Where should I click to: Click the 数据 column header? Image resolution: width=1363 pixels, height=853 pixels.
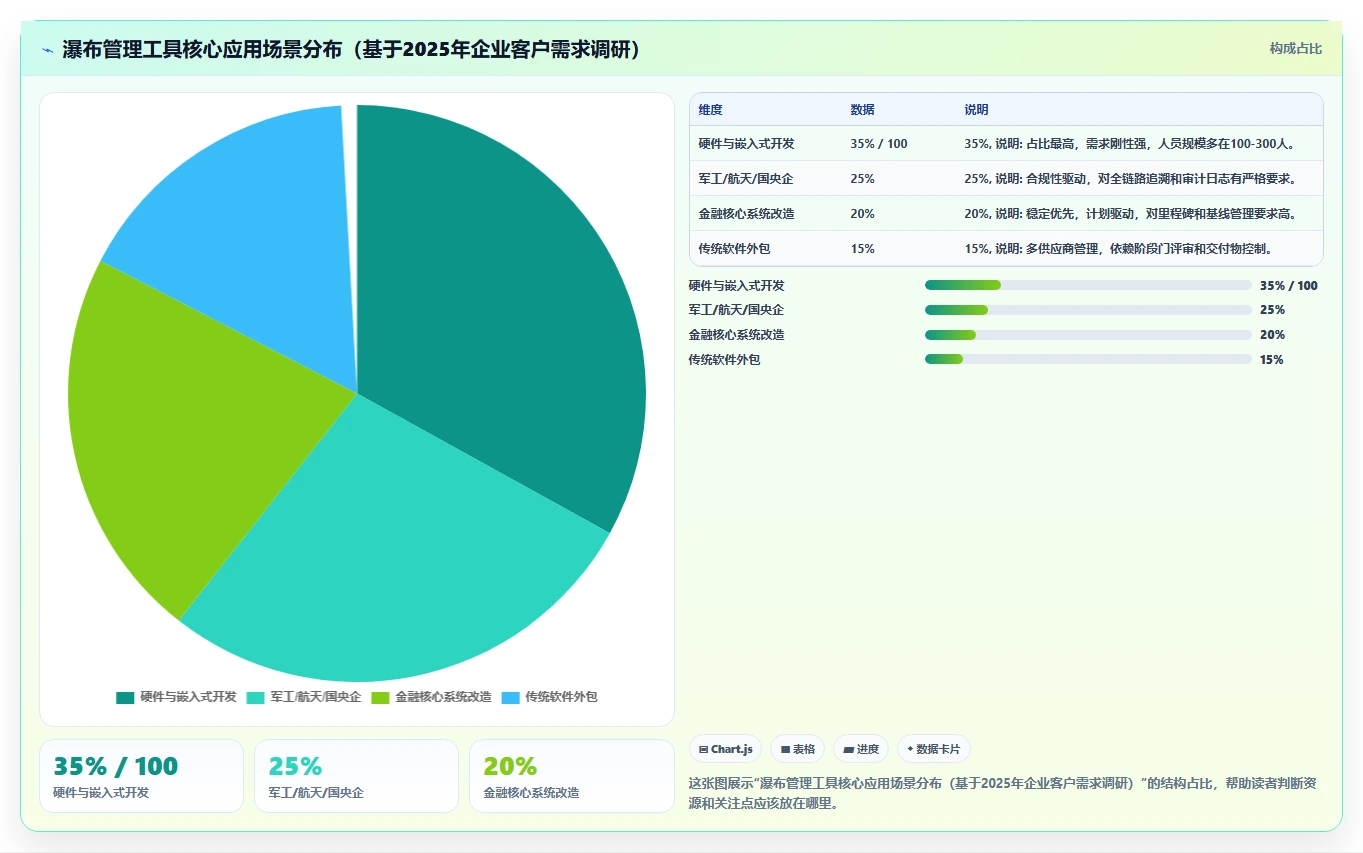pyautogui.click(x=863, y=110)
